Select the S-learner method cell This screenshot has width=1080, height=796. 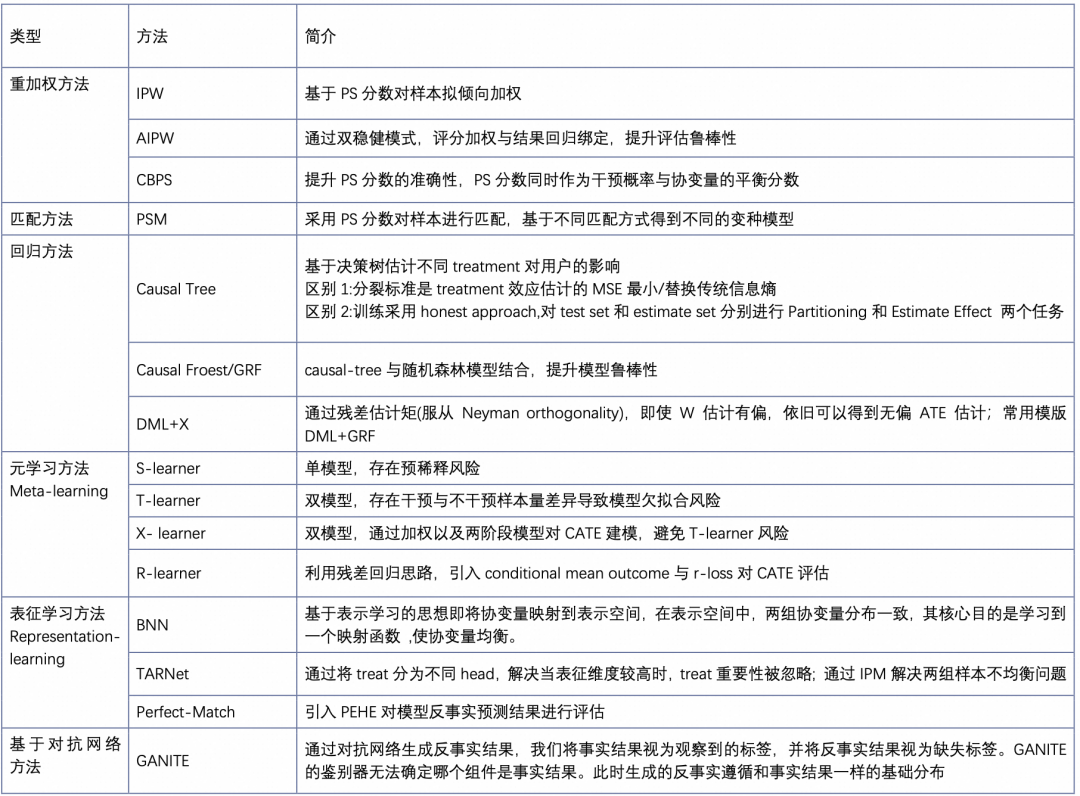pyautogui.click(x=168, y=468)
